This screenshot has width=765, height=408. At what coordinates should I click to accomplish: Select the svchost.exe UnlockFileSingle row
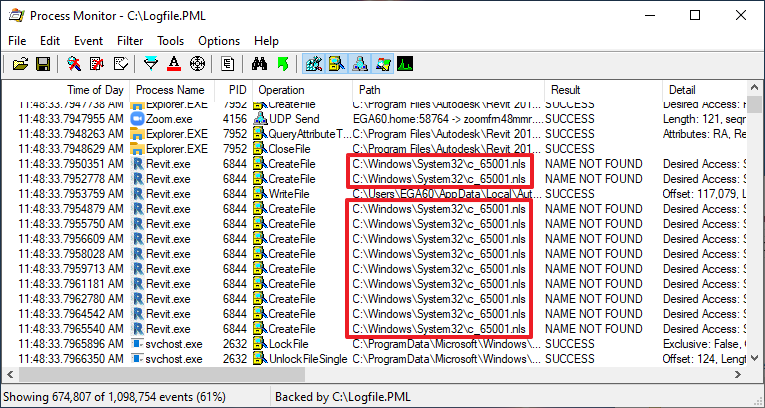[375, 359]
